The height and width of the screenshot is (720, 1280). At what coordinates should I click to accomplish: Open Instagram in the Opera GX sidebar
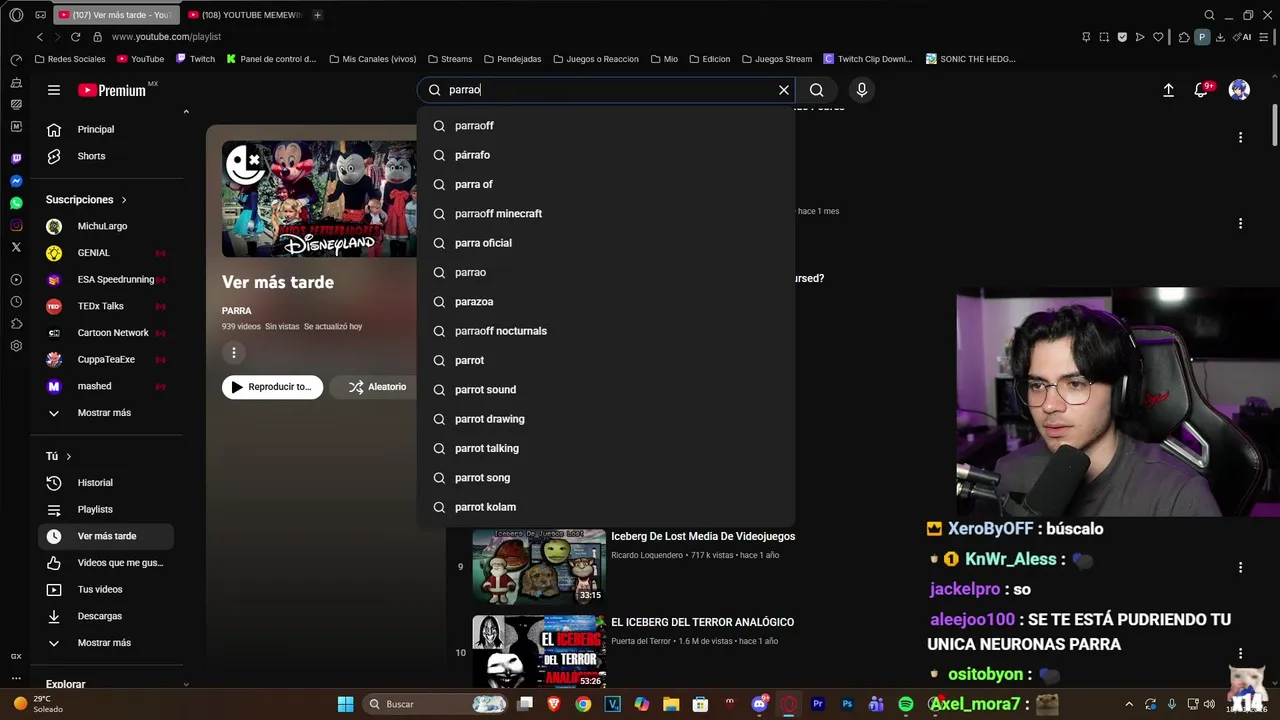pos(16,225)
